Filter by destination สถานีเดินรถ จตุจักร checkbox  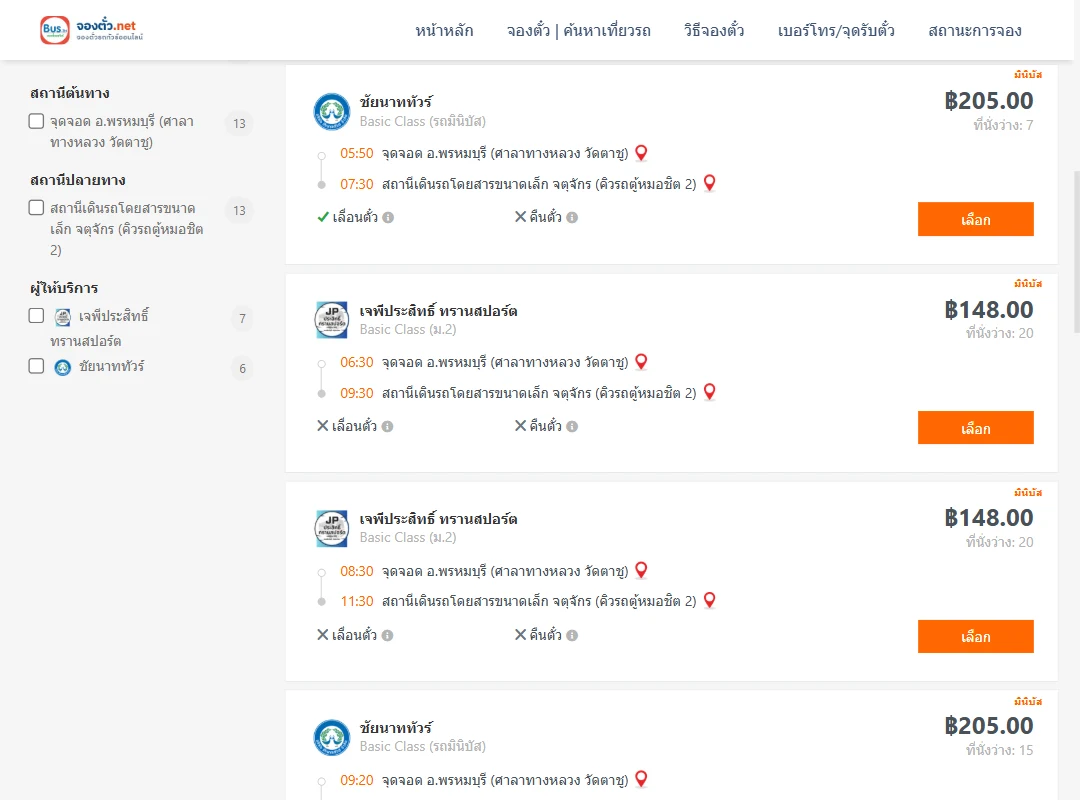37,207
